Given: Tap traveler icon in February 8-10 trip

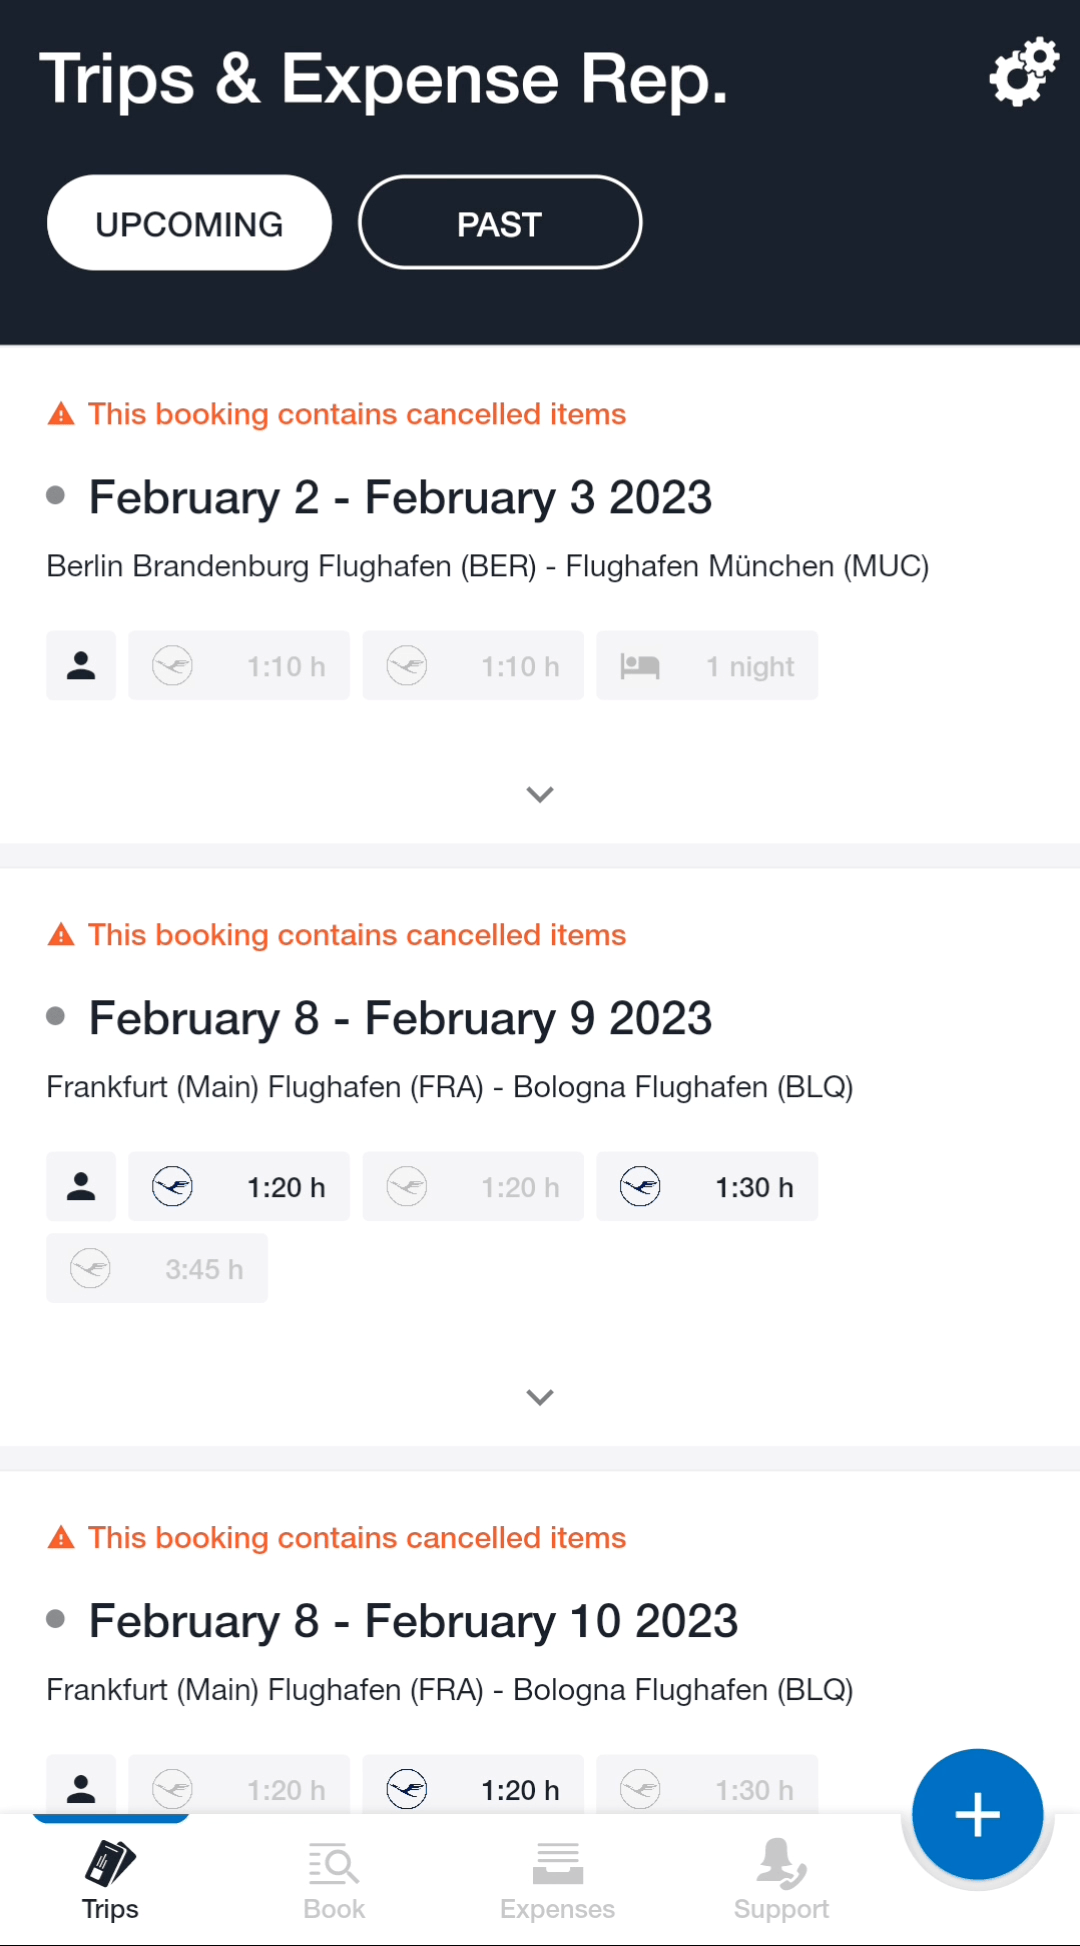Looking at the screenshot, I should point(81,1785).
